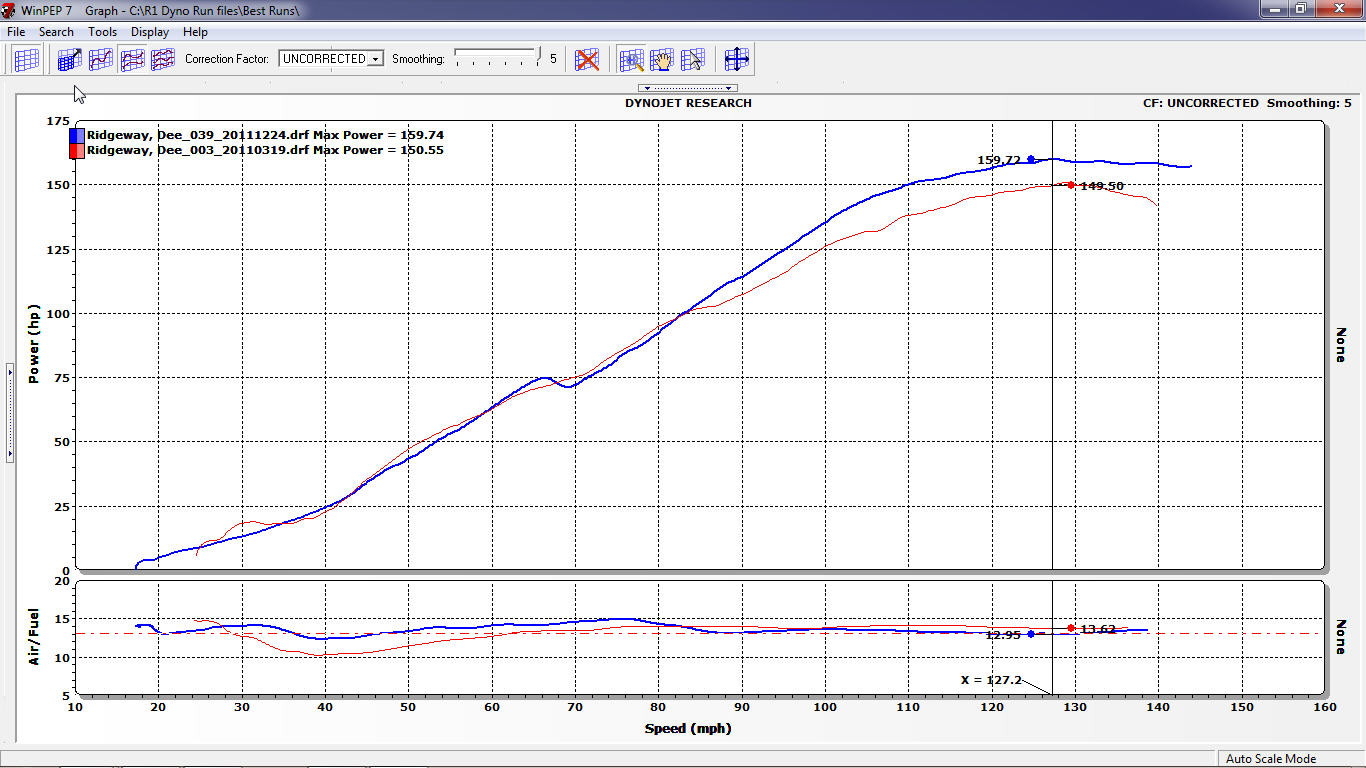The width and height of the screenshot is (1366, 768).
Task: Click the Speed (mph) axis label
Action: coord(687,728)
